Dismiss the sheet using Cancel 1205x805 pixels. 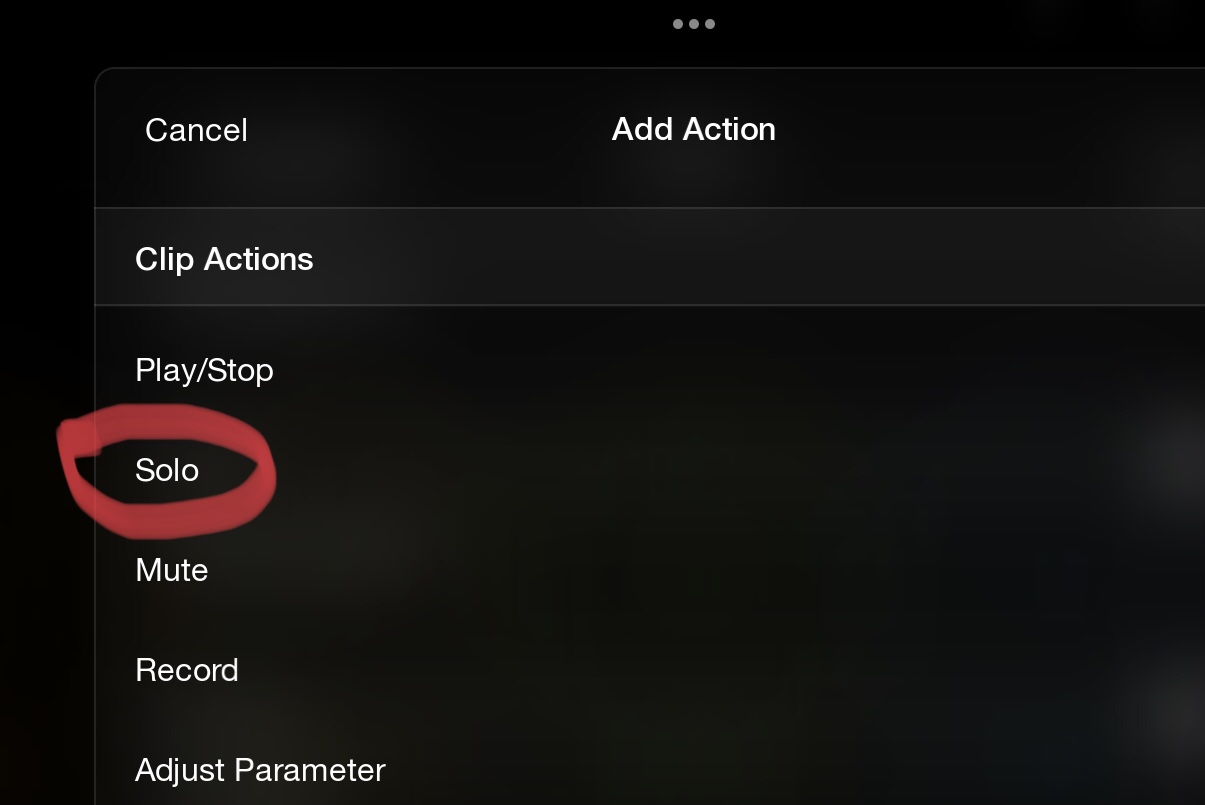(x=196, y=130)
